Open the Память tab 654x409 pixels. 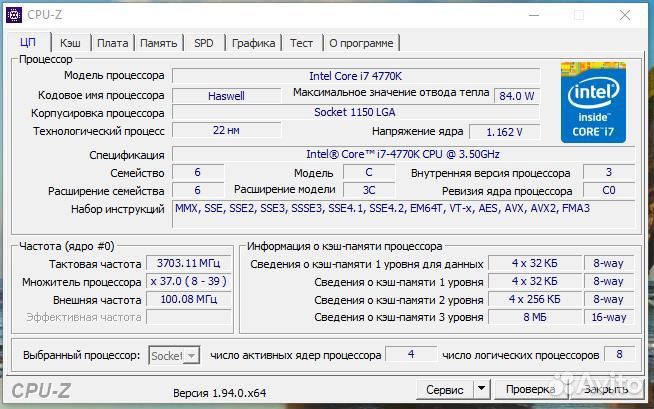(158, 43)
